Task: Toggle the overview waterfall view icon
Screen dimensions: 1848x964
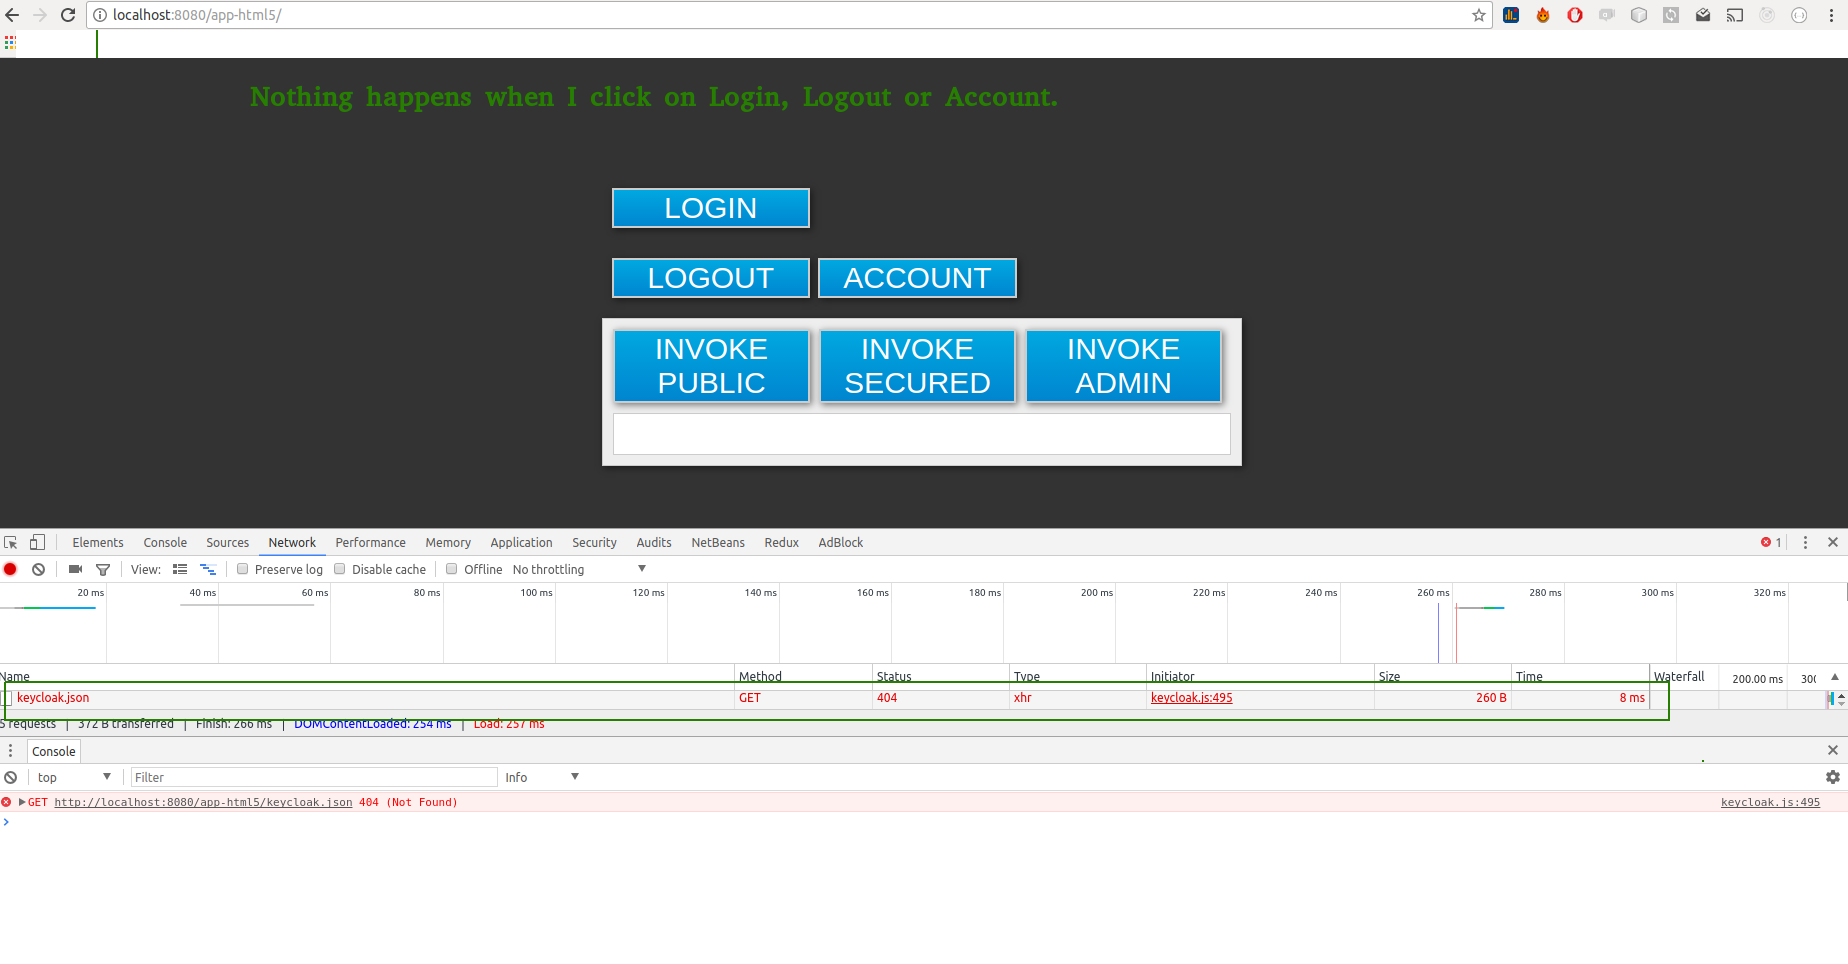Action: (x=208, y=569)
